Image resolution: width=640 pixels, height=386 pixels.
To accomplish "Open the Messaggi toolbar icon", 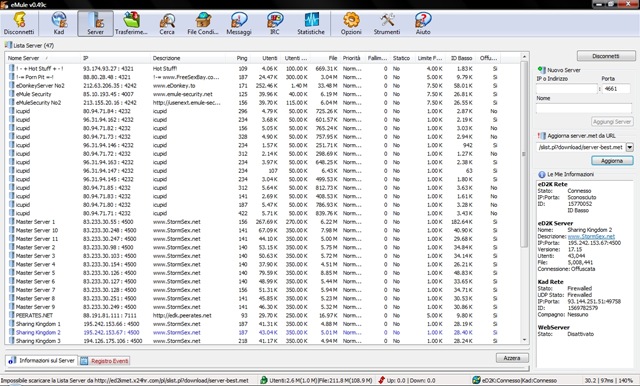I will point(239,23).
